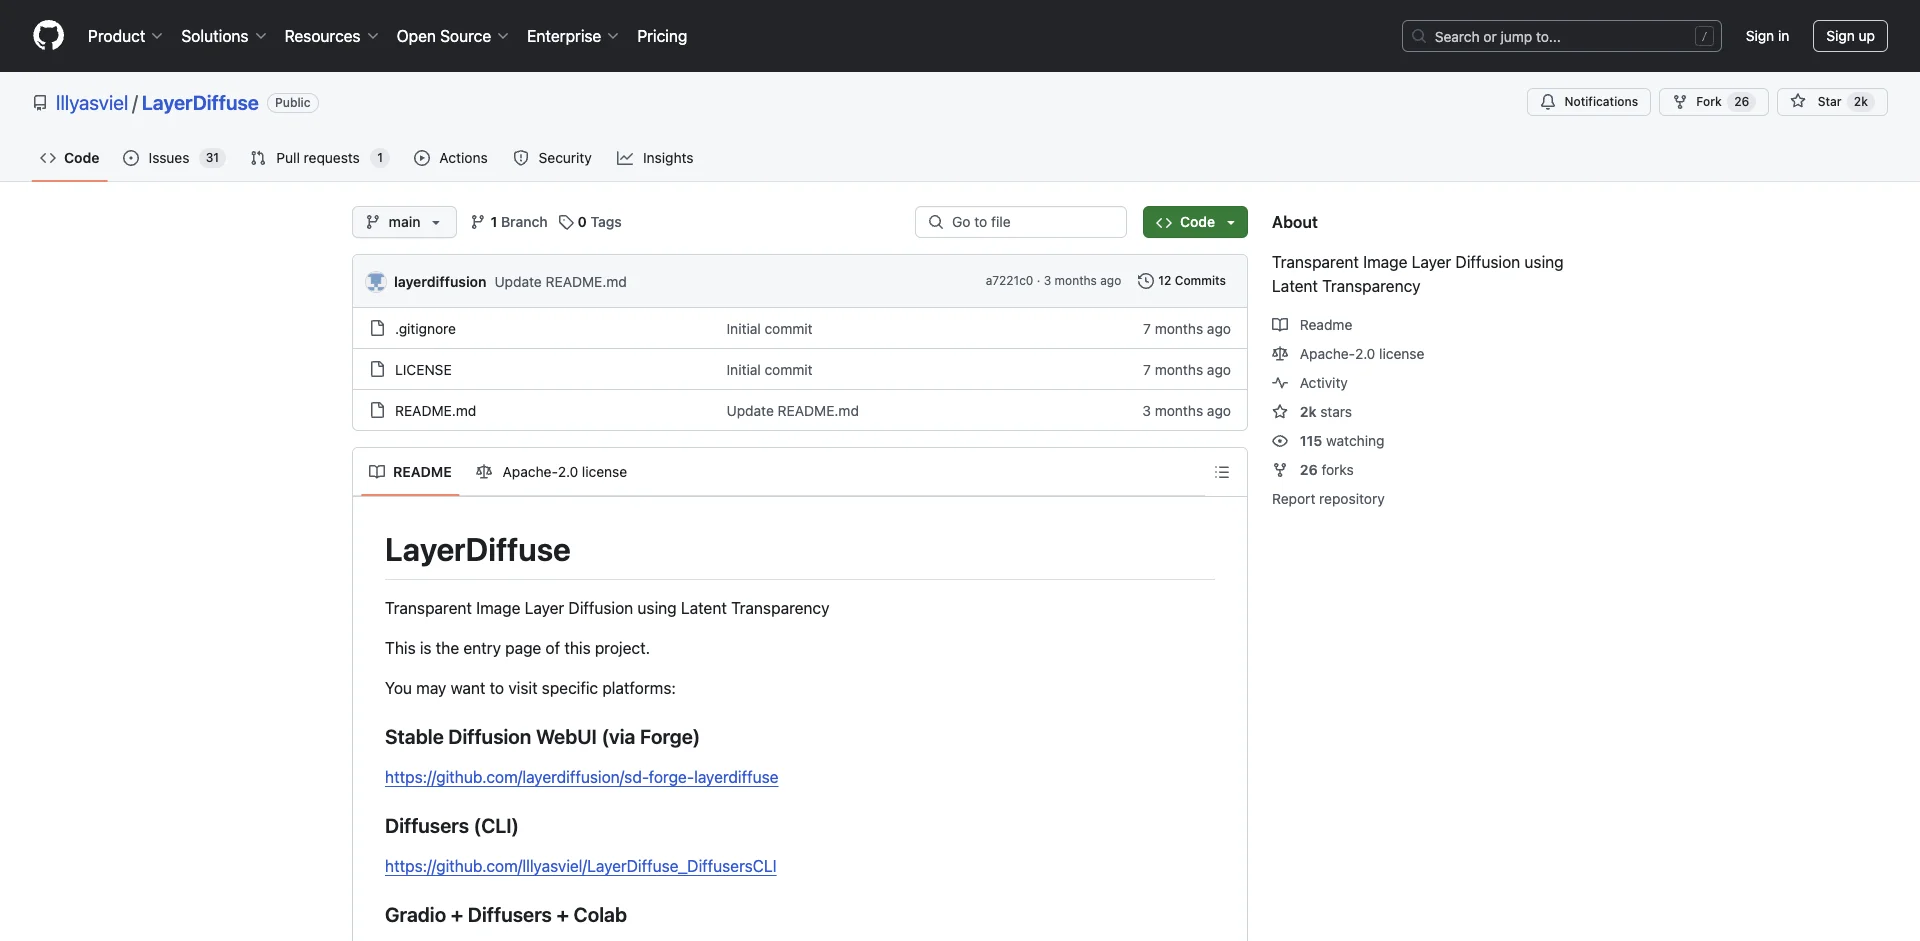Screen dimensions: 1920x941
Task: Click the slash shortcut key icon in search
Action: click(1705, 36)
